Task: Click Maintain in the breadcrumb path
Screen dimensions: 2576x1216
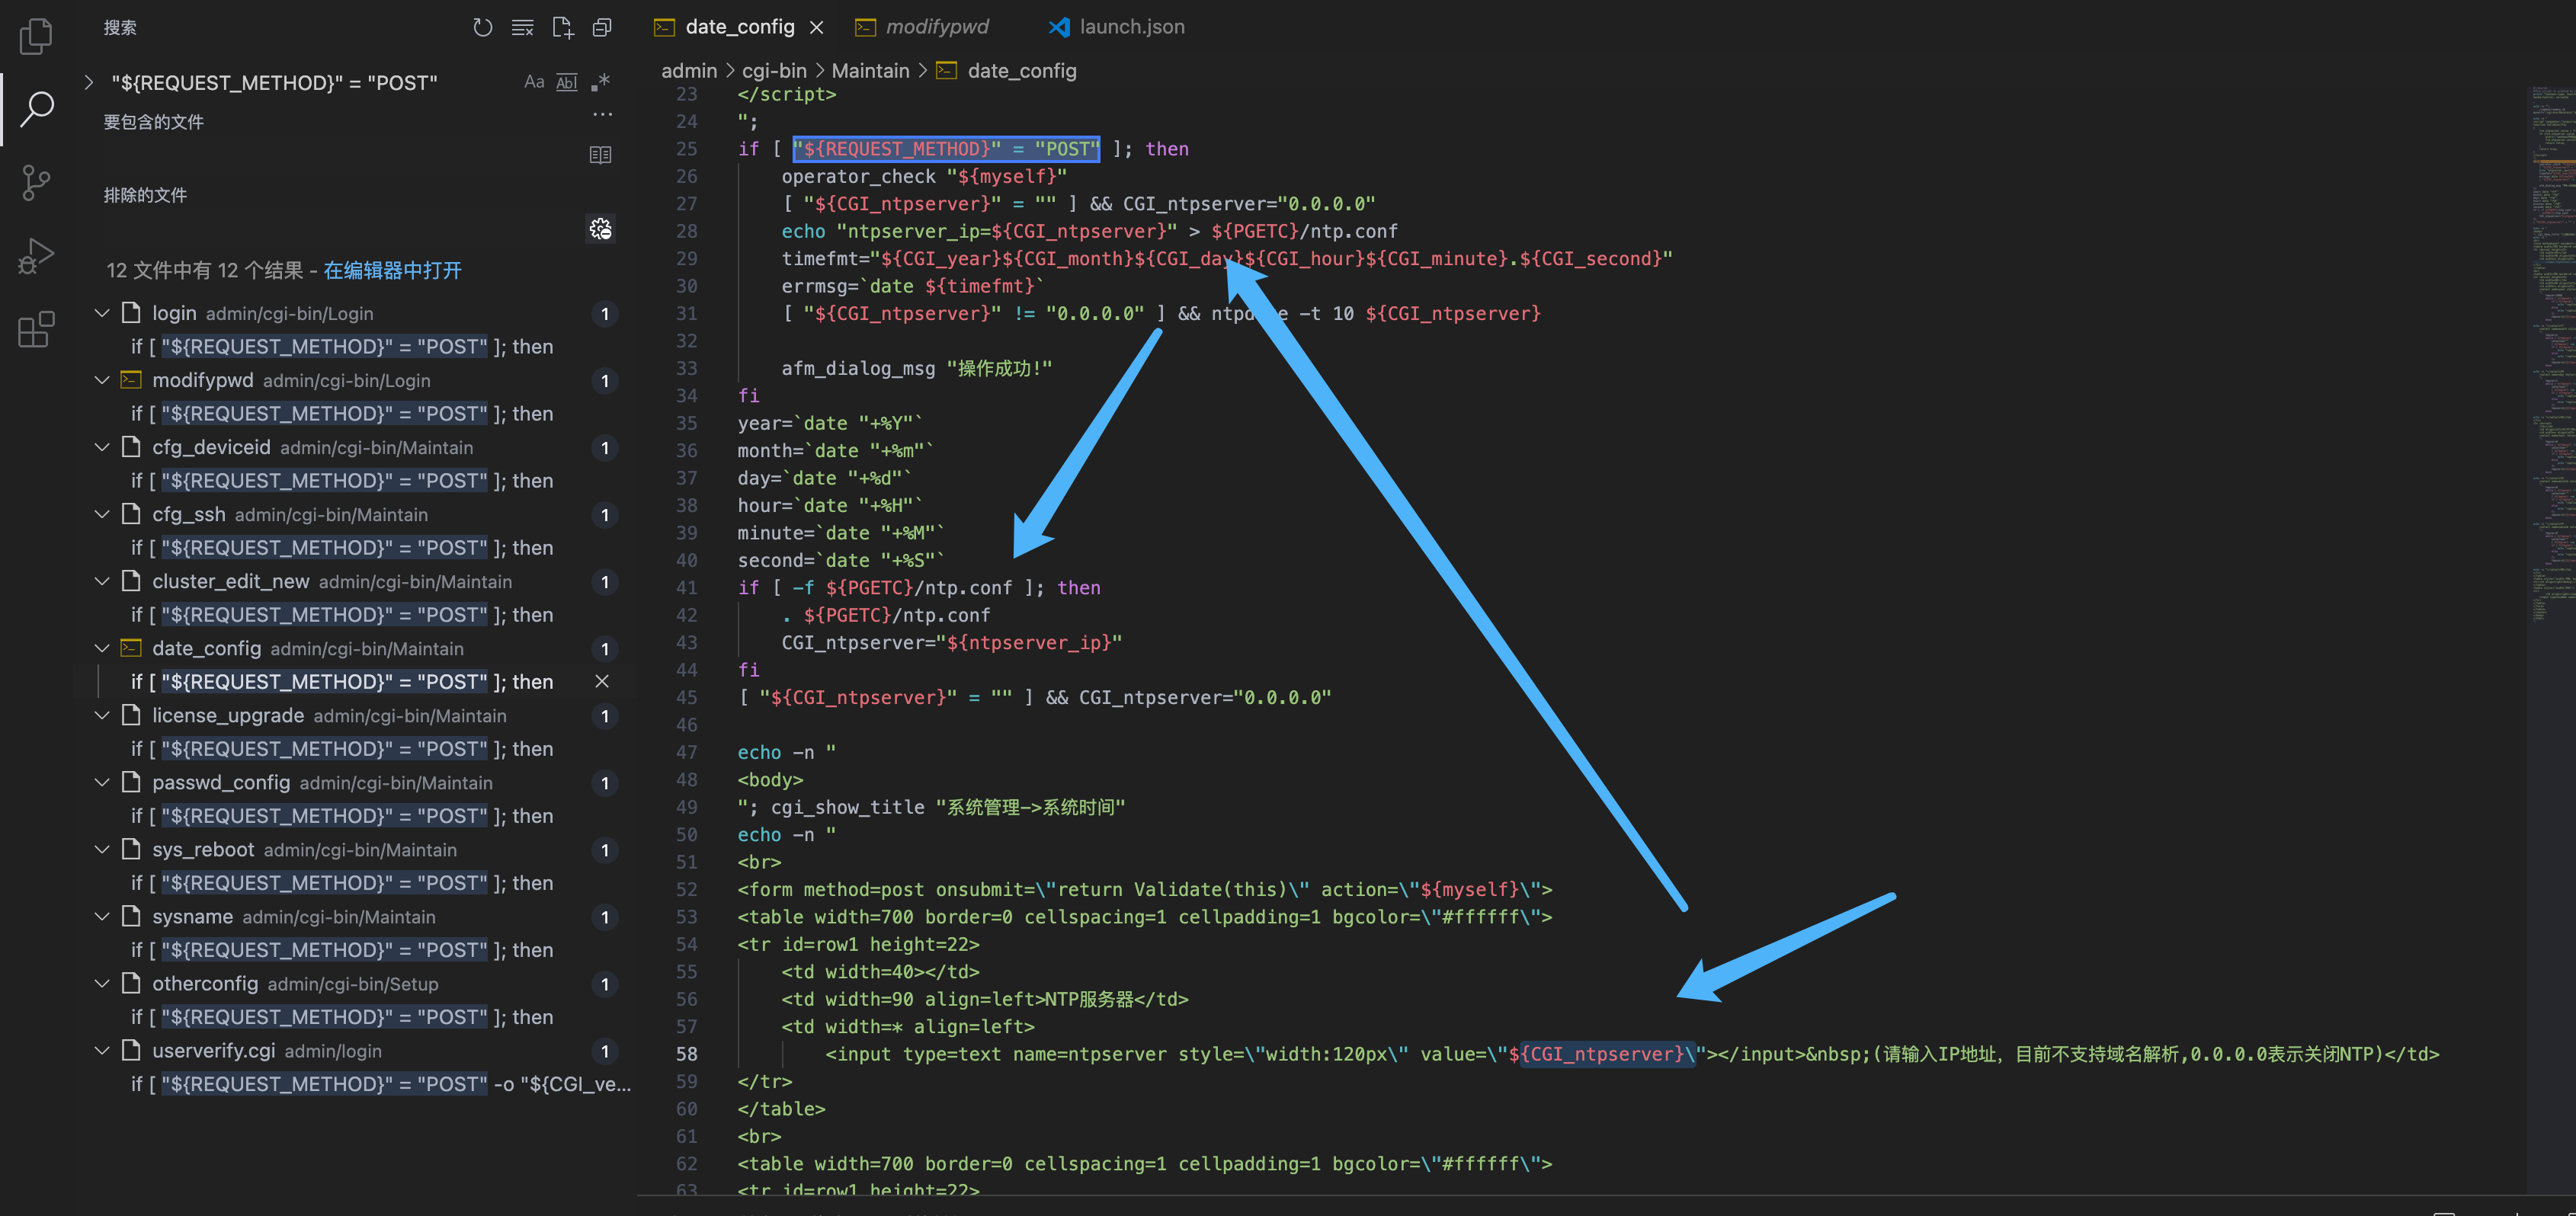Action: click(x=870, y=70)
